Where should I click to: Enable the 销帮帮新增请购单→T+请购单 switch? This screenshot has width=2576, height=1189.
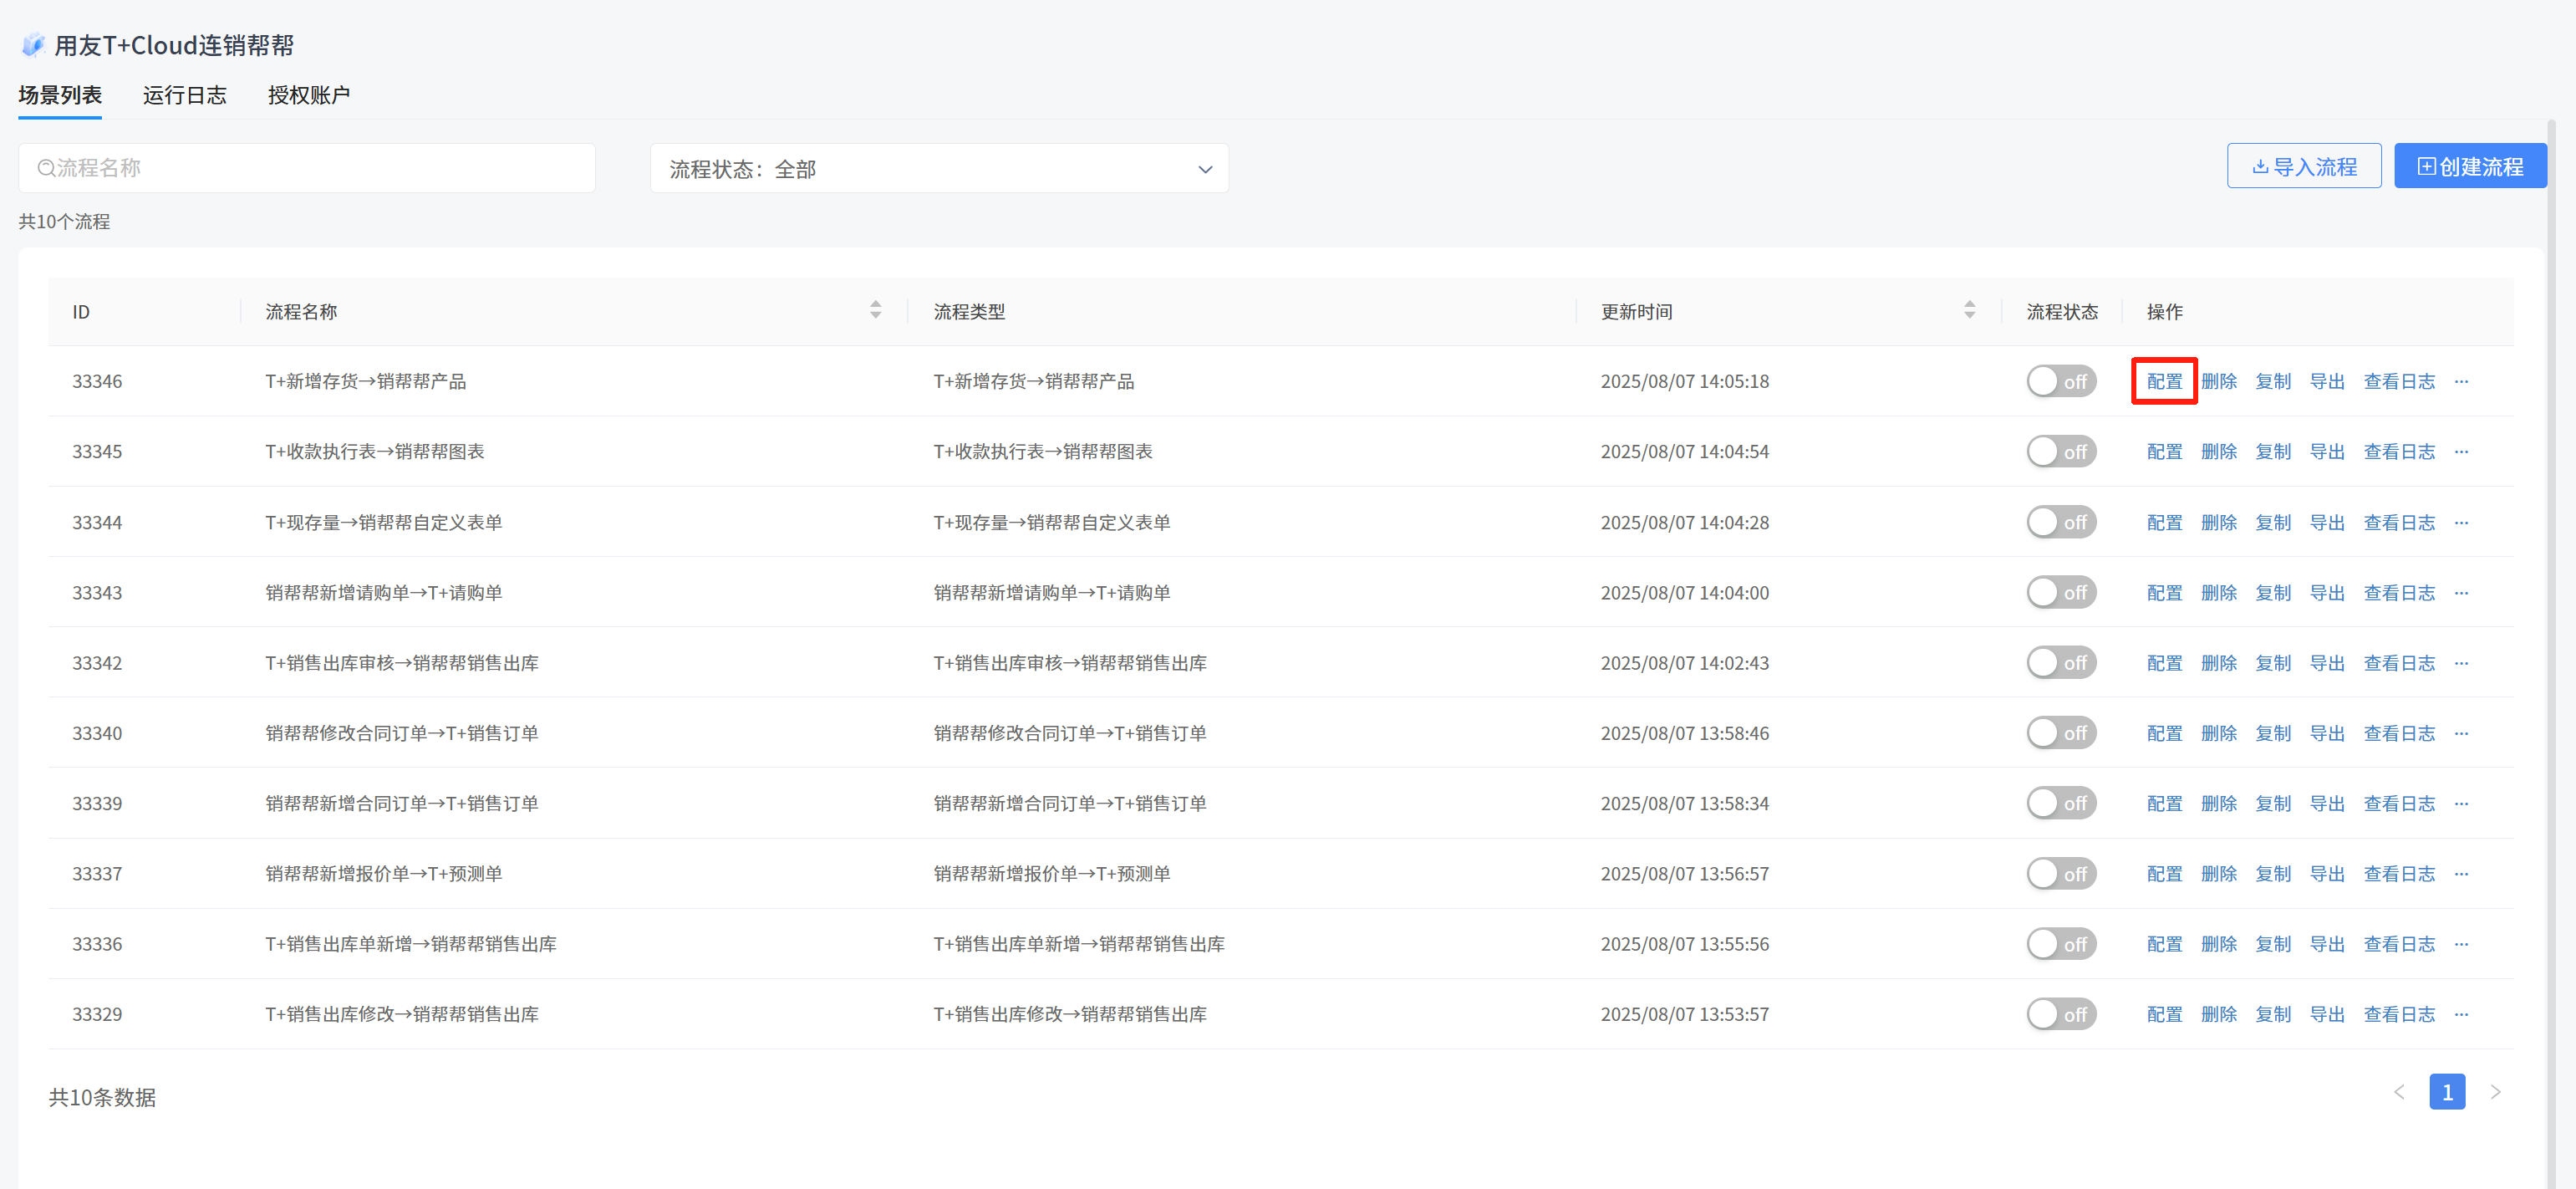pos(2061,593)
